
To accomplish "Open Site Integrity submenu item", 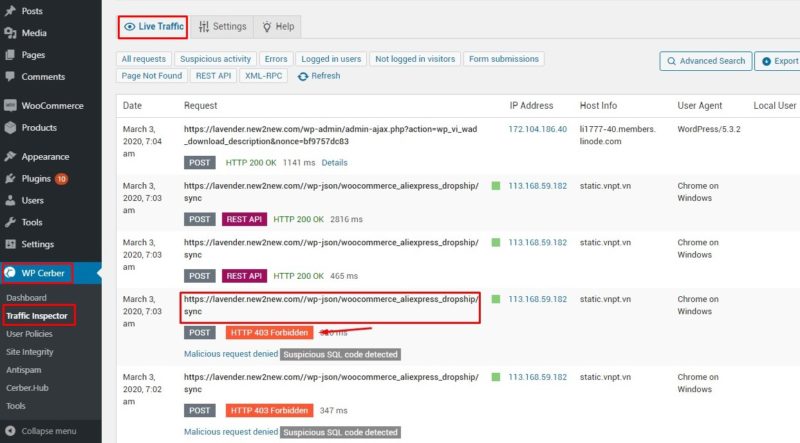I will 30,352.
